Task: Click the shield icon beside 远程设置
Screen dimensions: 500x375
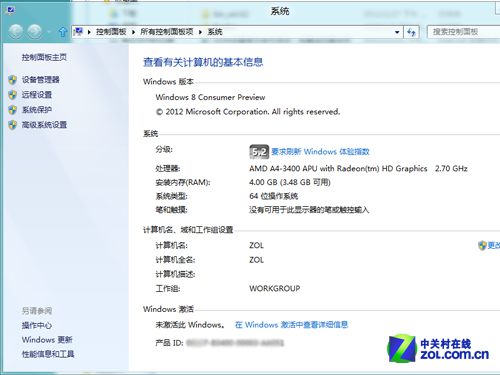Action: (x=13, y=95)
